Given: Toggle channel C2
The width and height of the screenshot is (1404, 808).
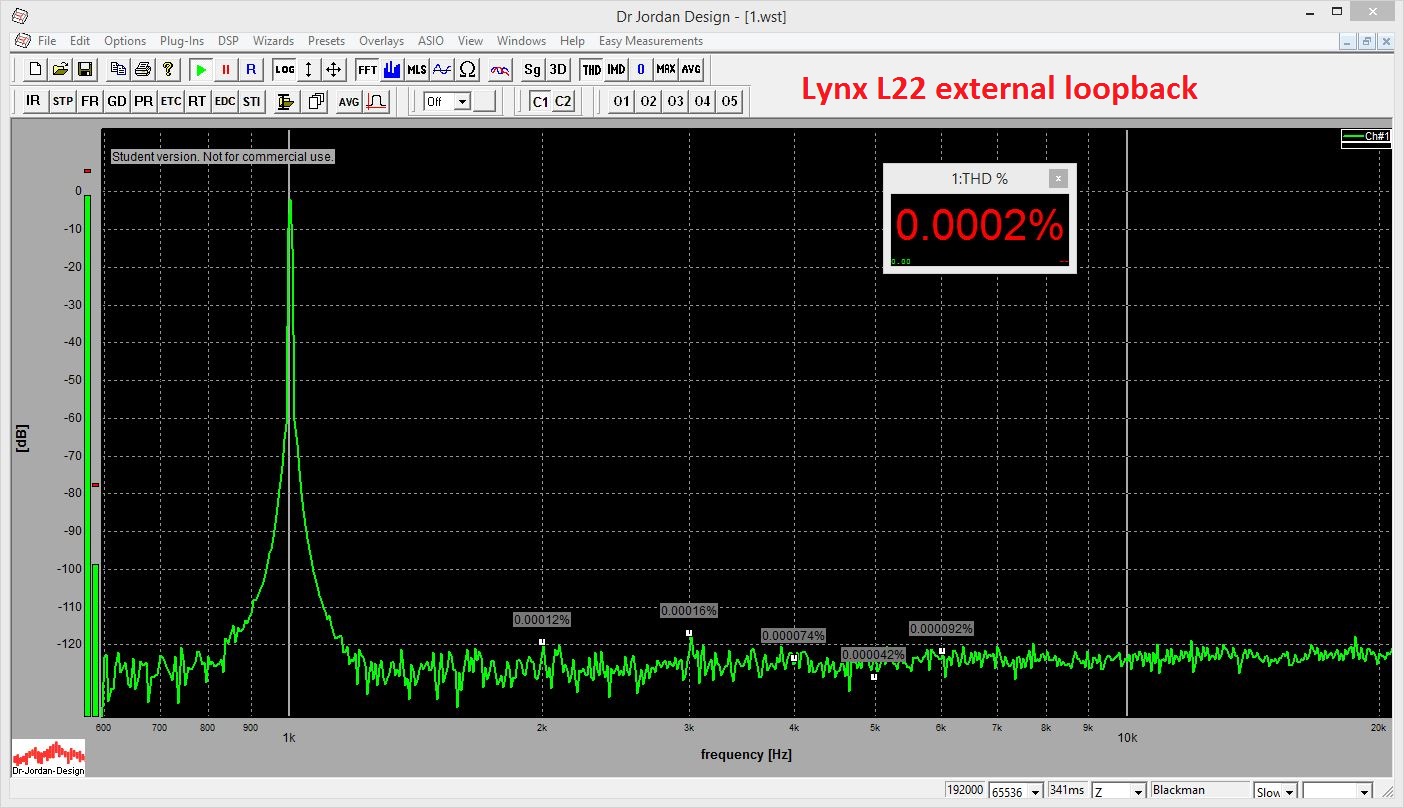Looking at the screenshot, I should coord(564,101).
